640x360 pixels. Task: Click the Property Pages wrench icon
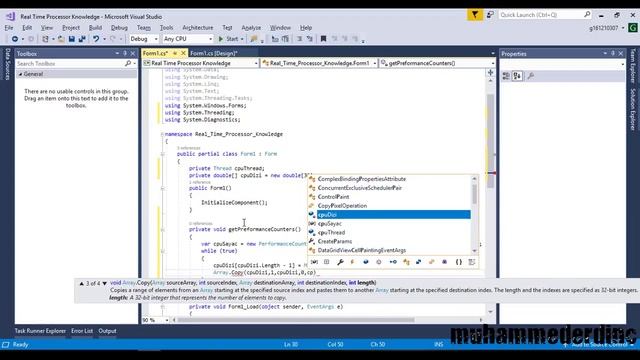pyautogui.click(x=531, y=76)
